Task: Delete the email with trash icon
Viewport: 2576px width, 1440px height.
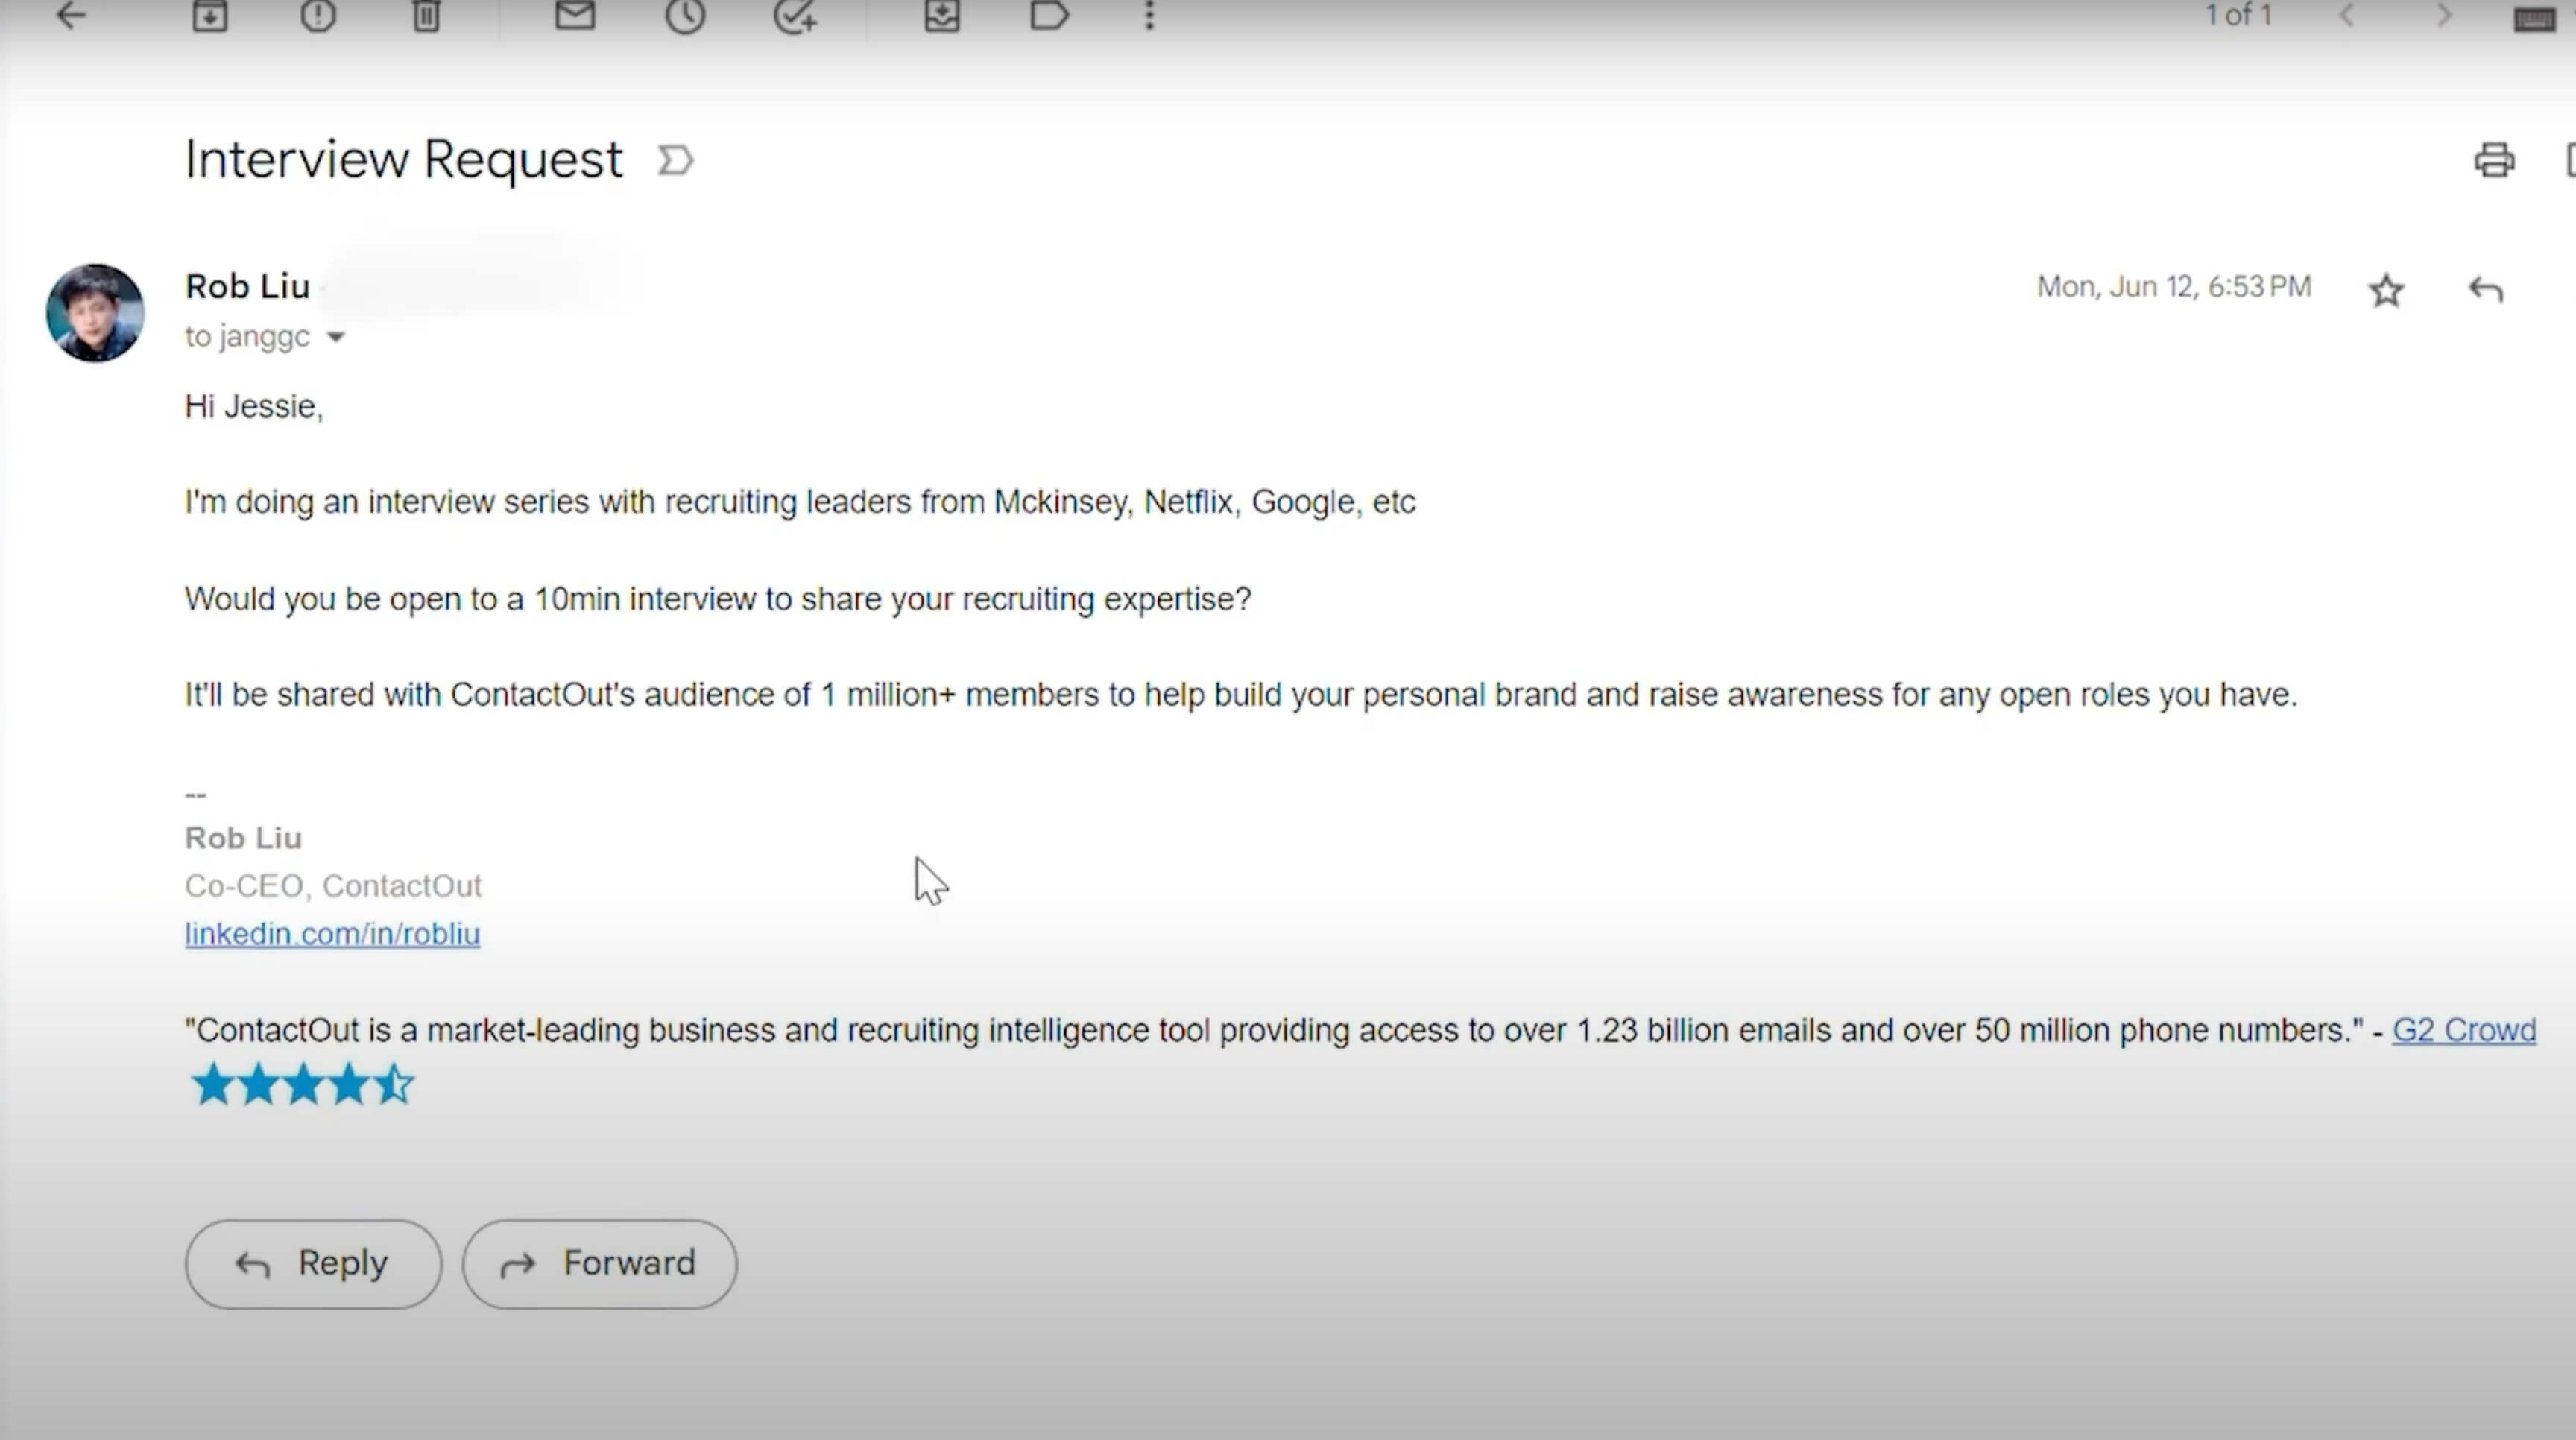Action: click(427, 15)
